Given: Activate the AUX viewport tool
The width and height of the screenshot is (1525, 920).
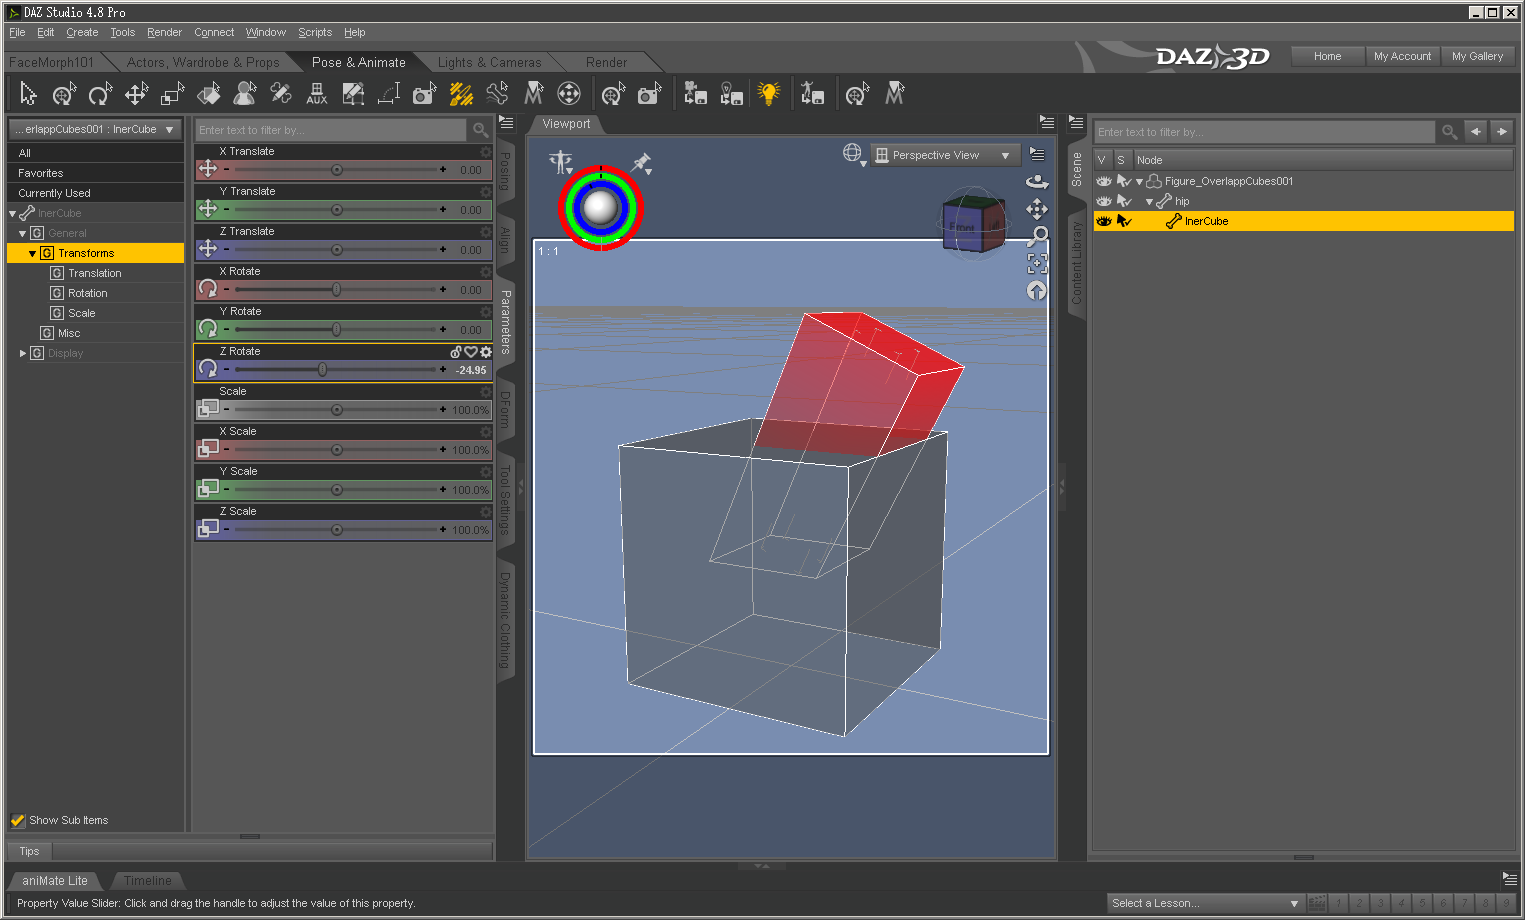Looking at the screenshot, I should (317, 94).
